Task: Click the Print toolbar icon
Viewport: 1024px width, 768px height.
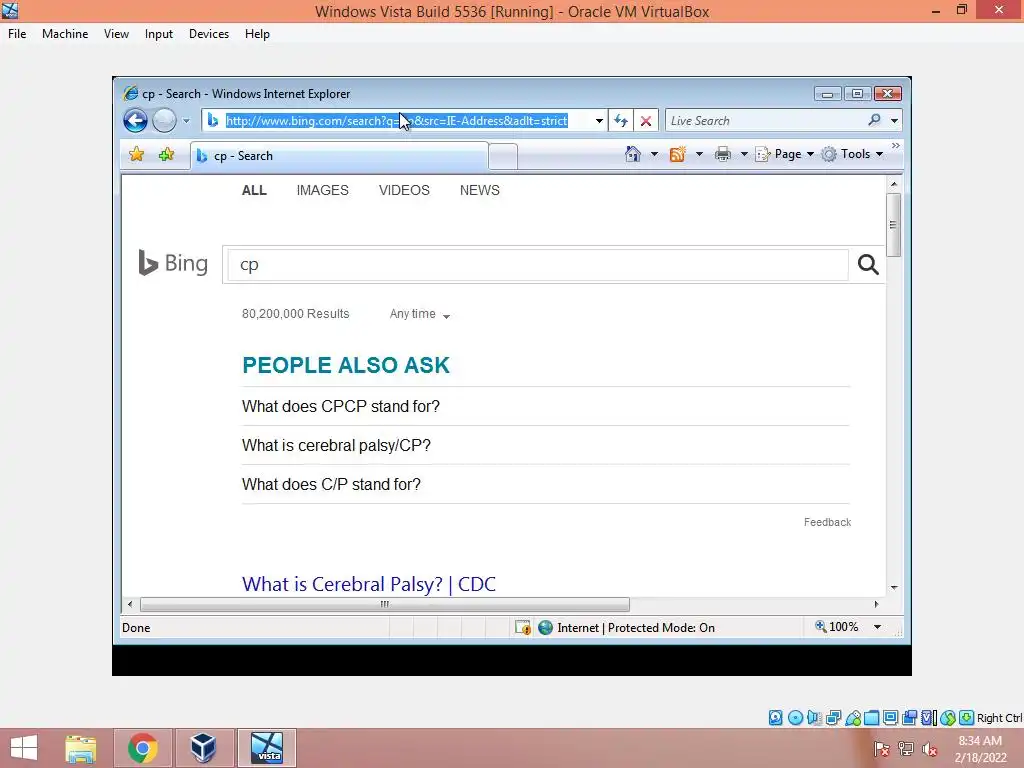Action: [723, 154]
